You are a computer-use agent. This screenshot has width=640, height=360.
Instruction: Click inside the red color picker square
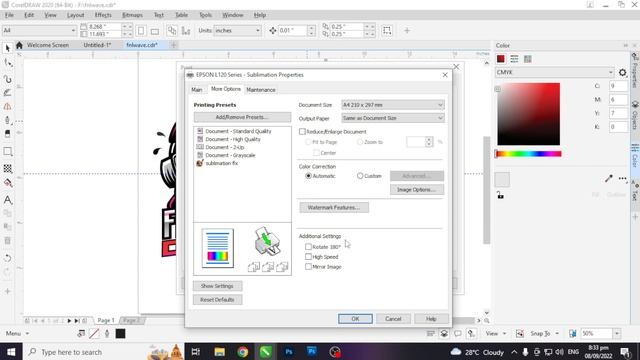[x=528, y=114]
